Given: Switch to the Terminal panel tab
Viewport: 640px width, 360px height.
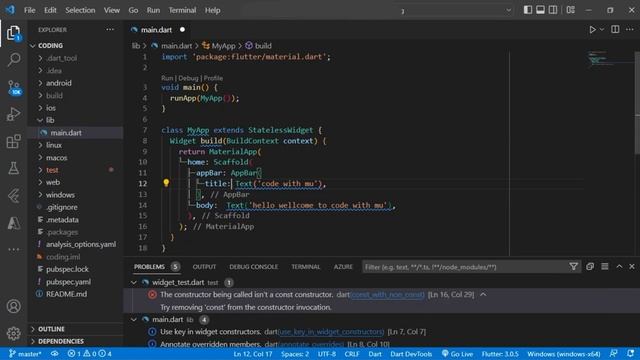Looking at the screenshot, I should click(x=306, y=267).
